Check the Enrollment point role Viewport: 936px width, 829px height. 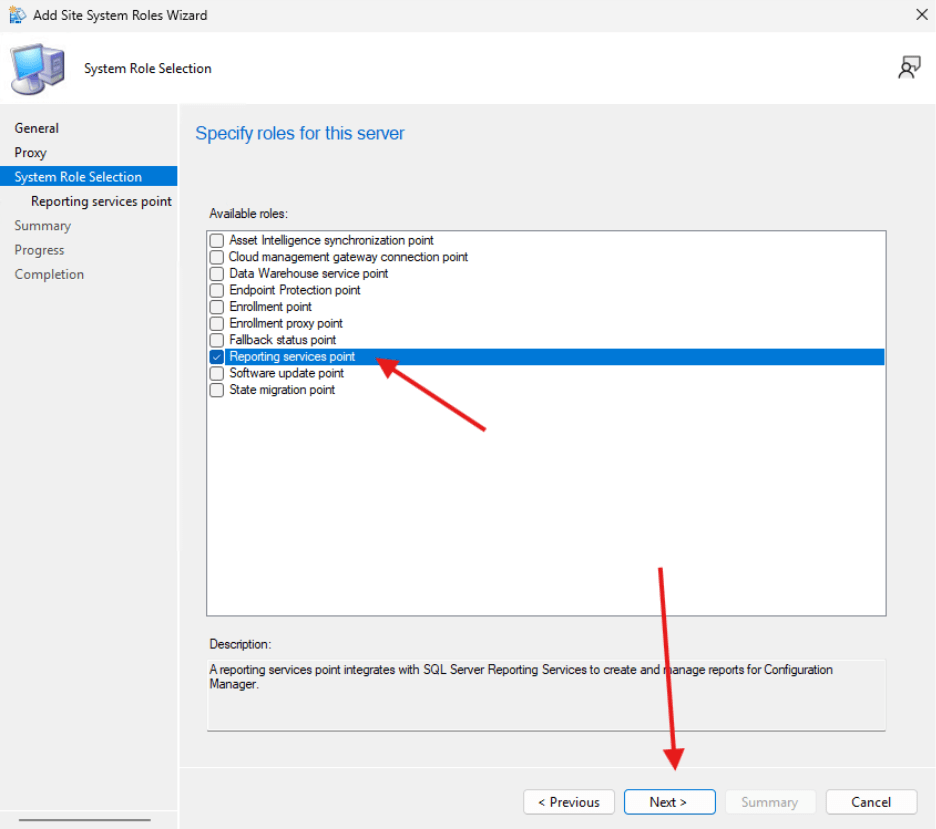tap(217, 307)
